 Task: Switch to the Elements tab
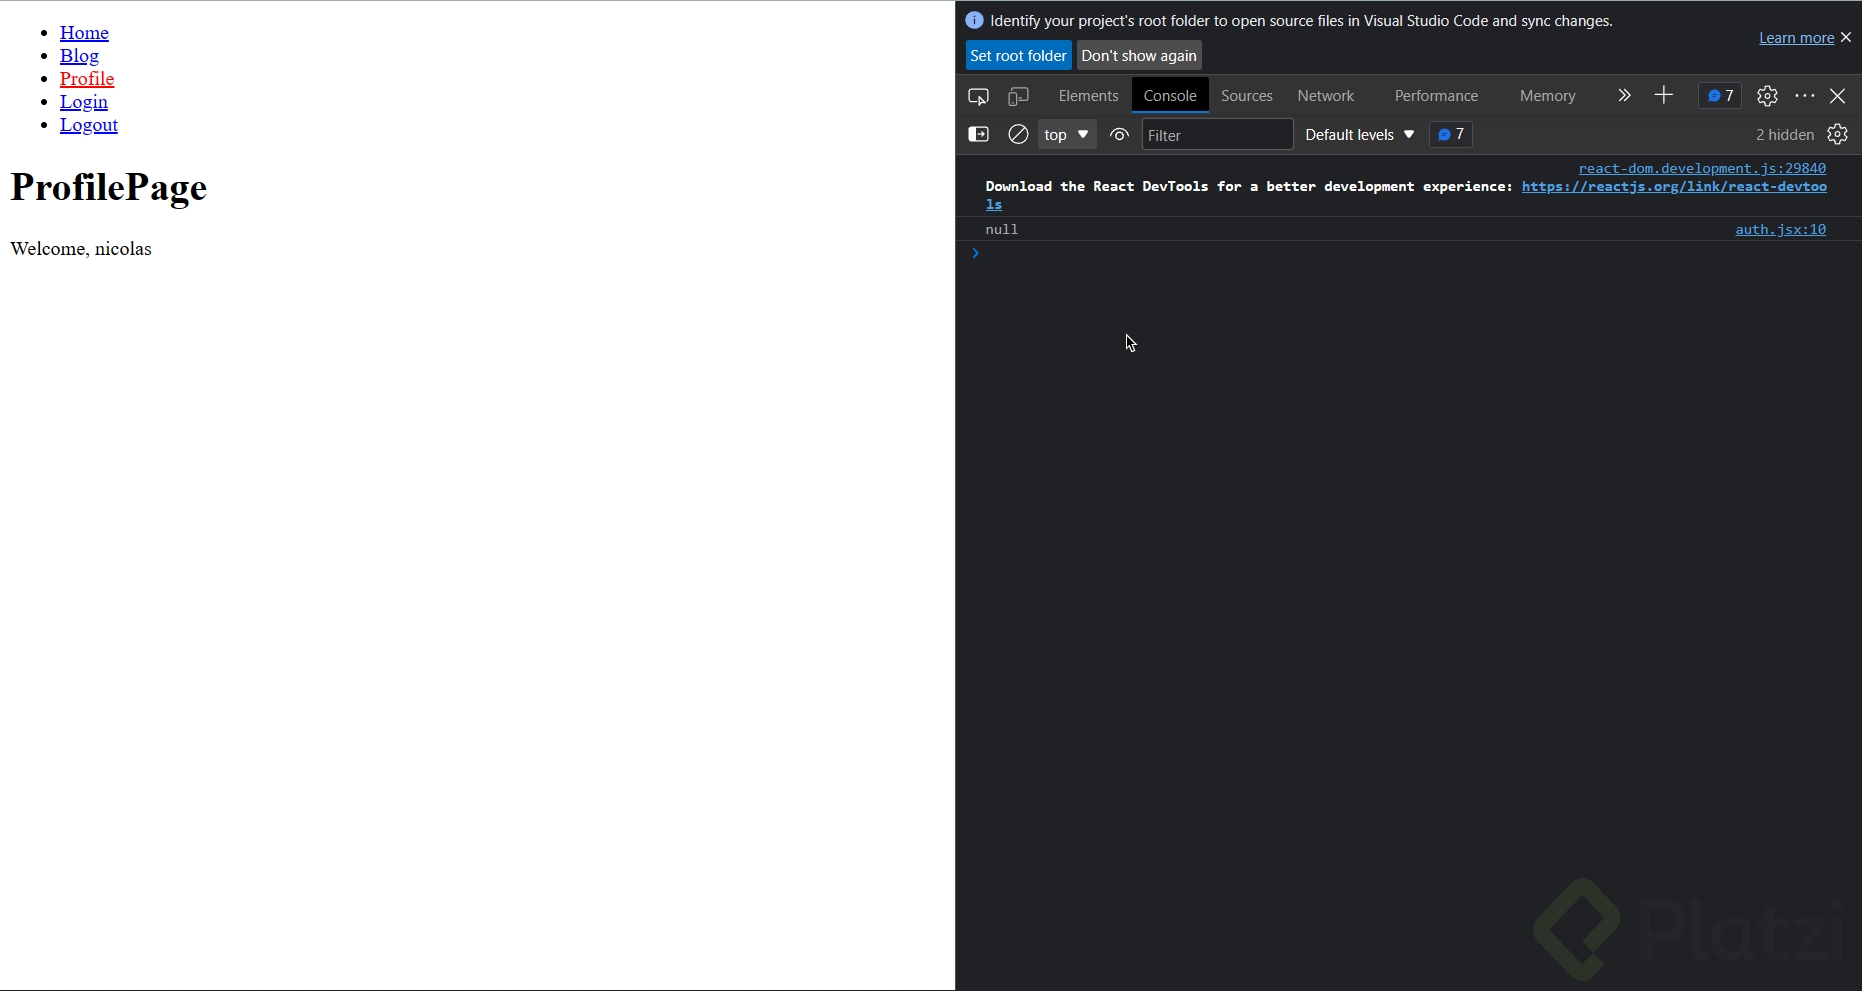[1088, 96]
